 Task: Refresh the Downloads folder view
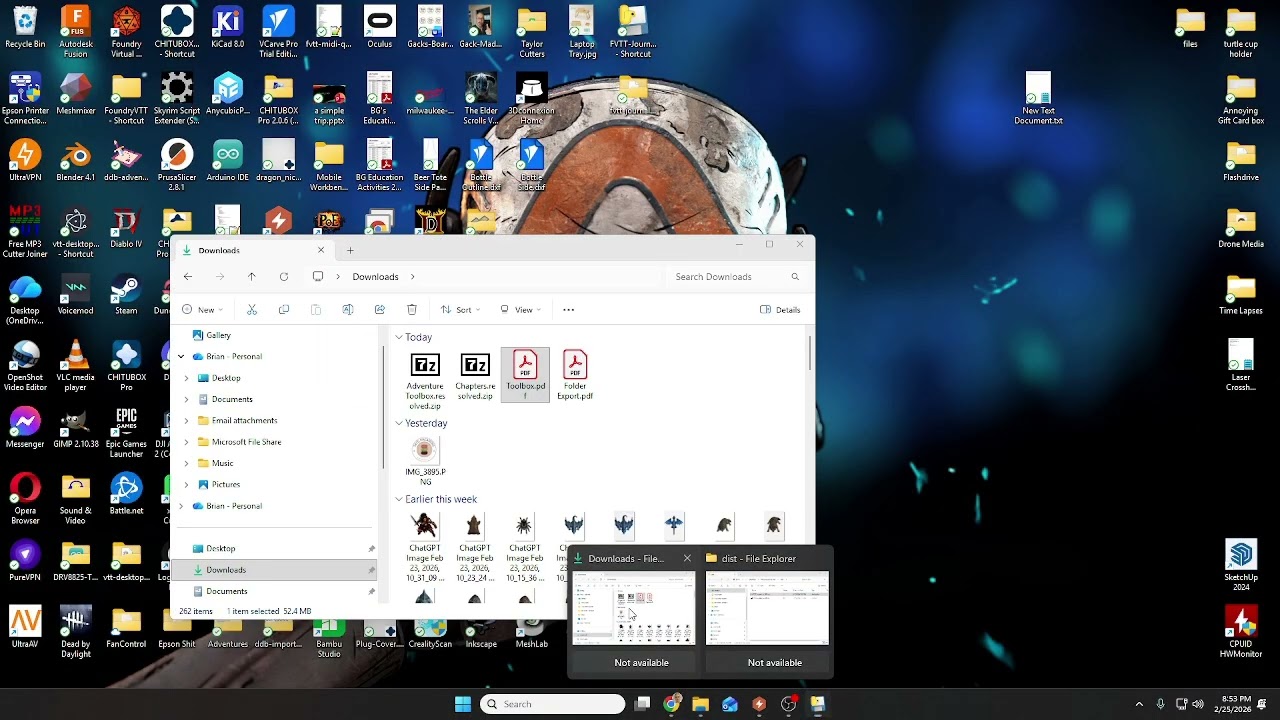coord(284,277)
